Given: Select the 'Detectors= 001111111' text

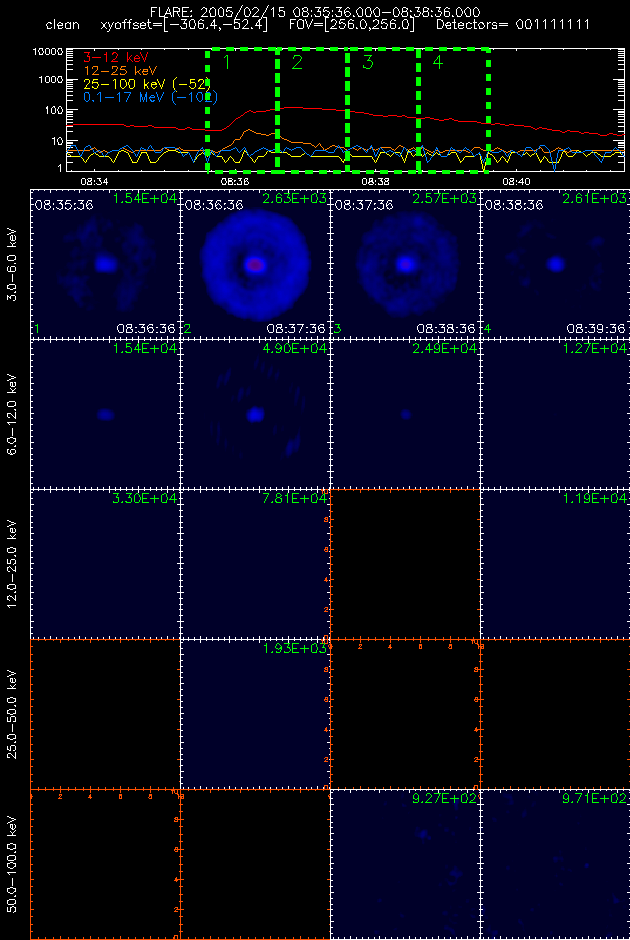Looking at the screenshot, I should 513,26.
